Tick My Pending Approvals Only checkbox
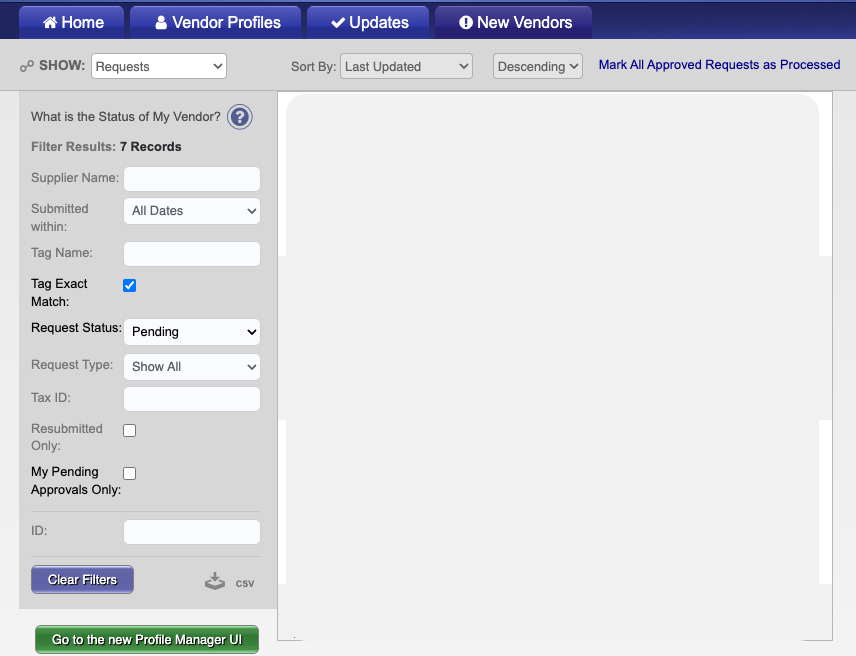This screenshot has height=656, width=856. (x=129, y=473)
